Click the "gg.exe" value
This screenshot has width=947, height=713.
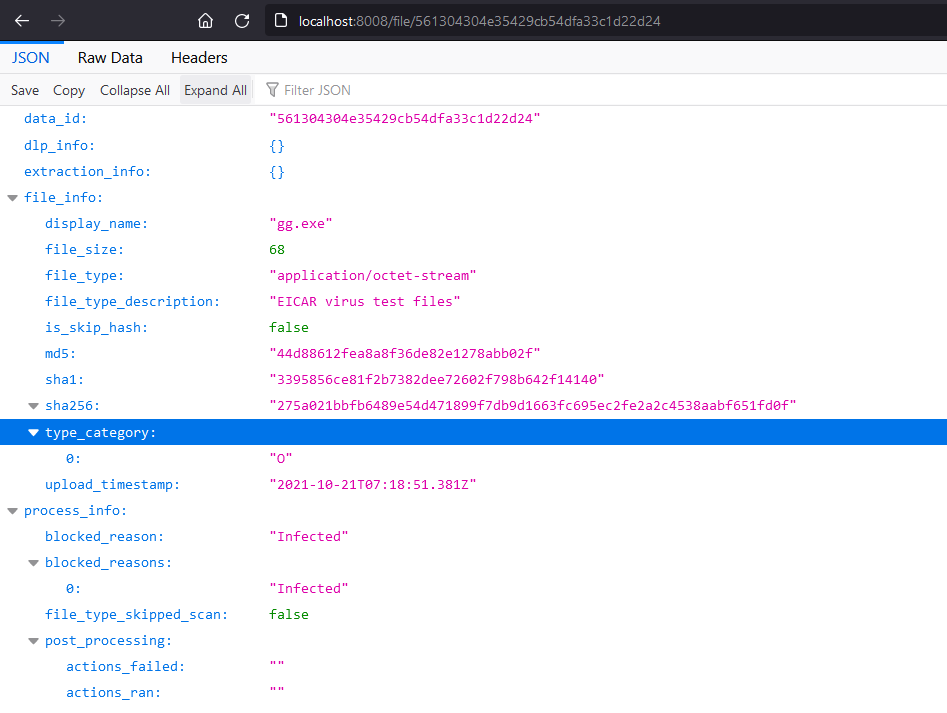coord(301,224)
